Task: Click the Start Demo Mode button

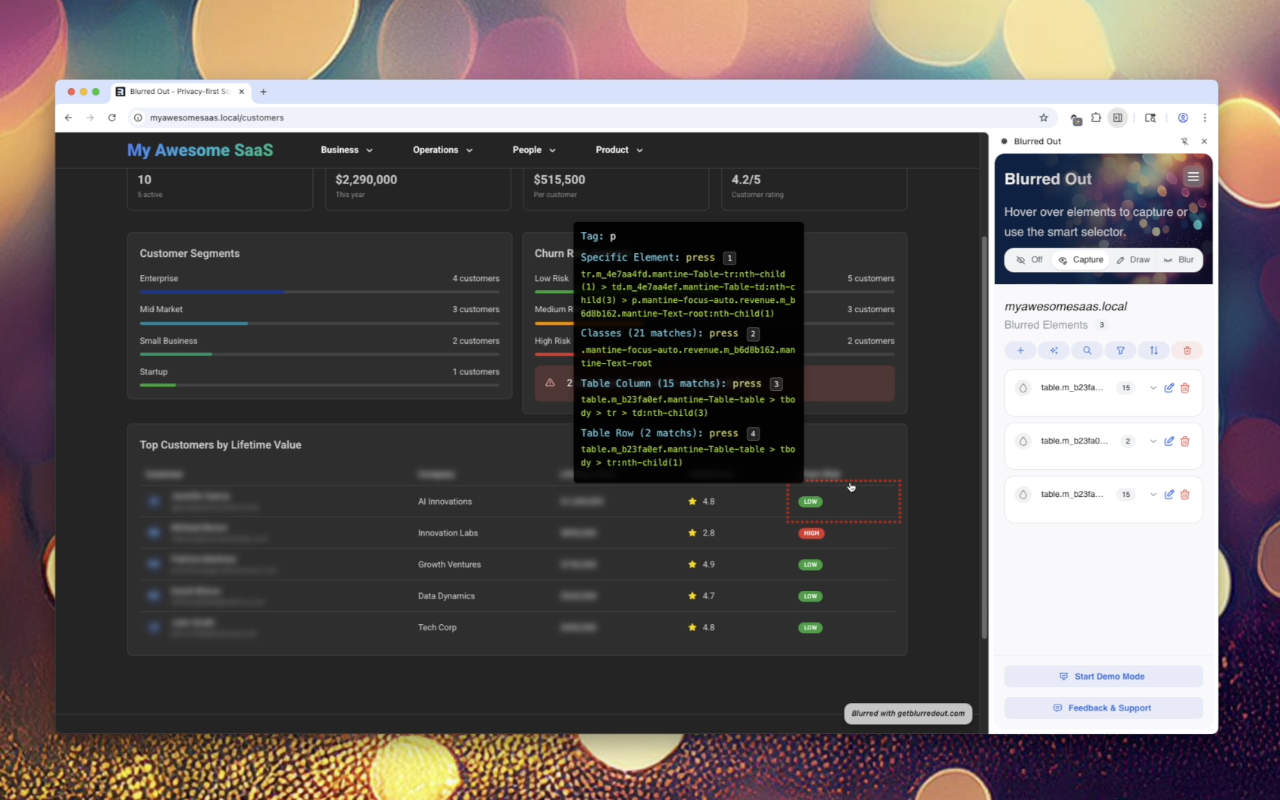Action: (x=1103, y=677)
